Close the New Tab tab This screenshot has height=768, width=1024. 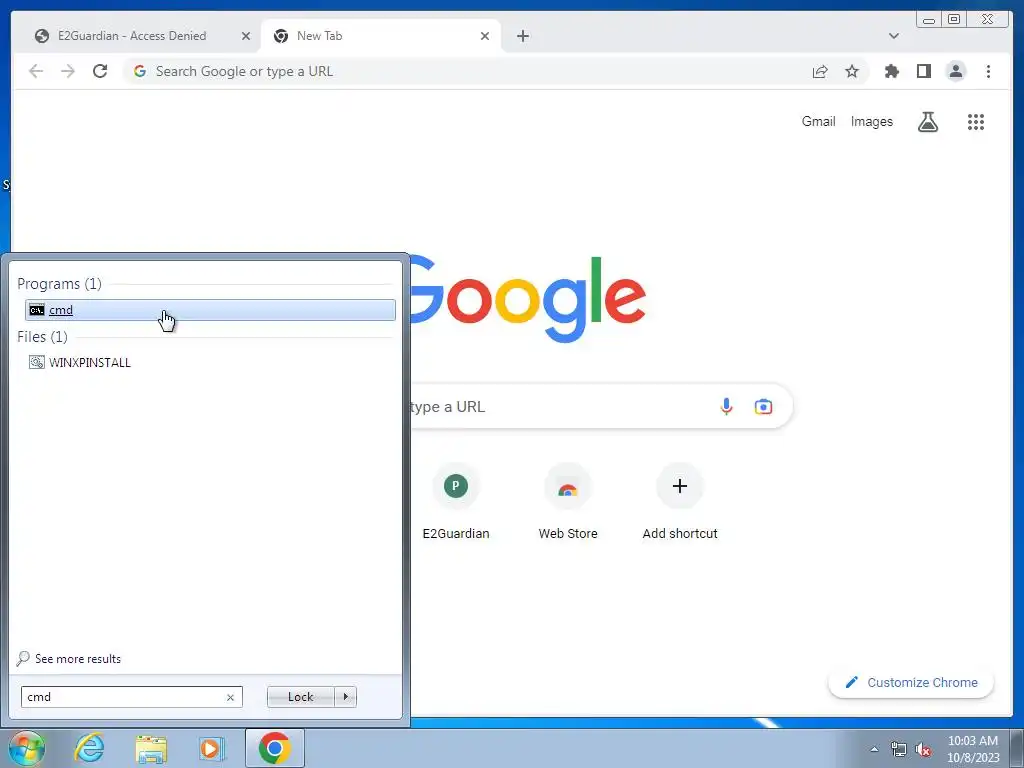pos(485,36)
